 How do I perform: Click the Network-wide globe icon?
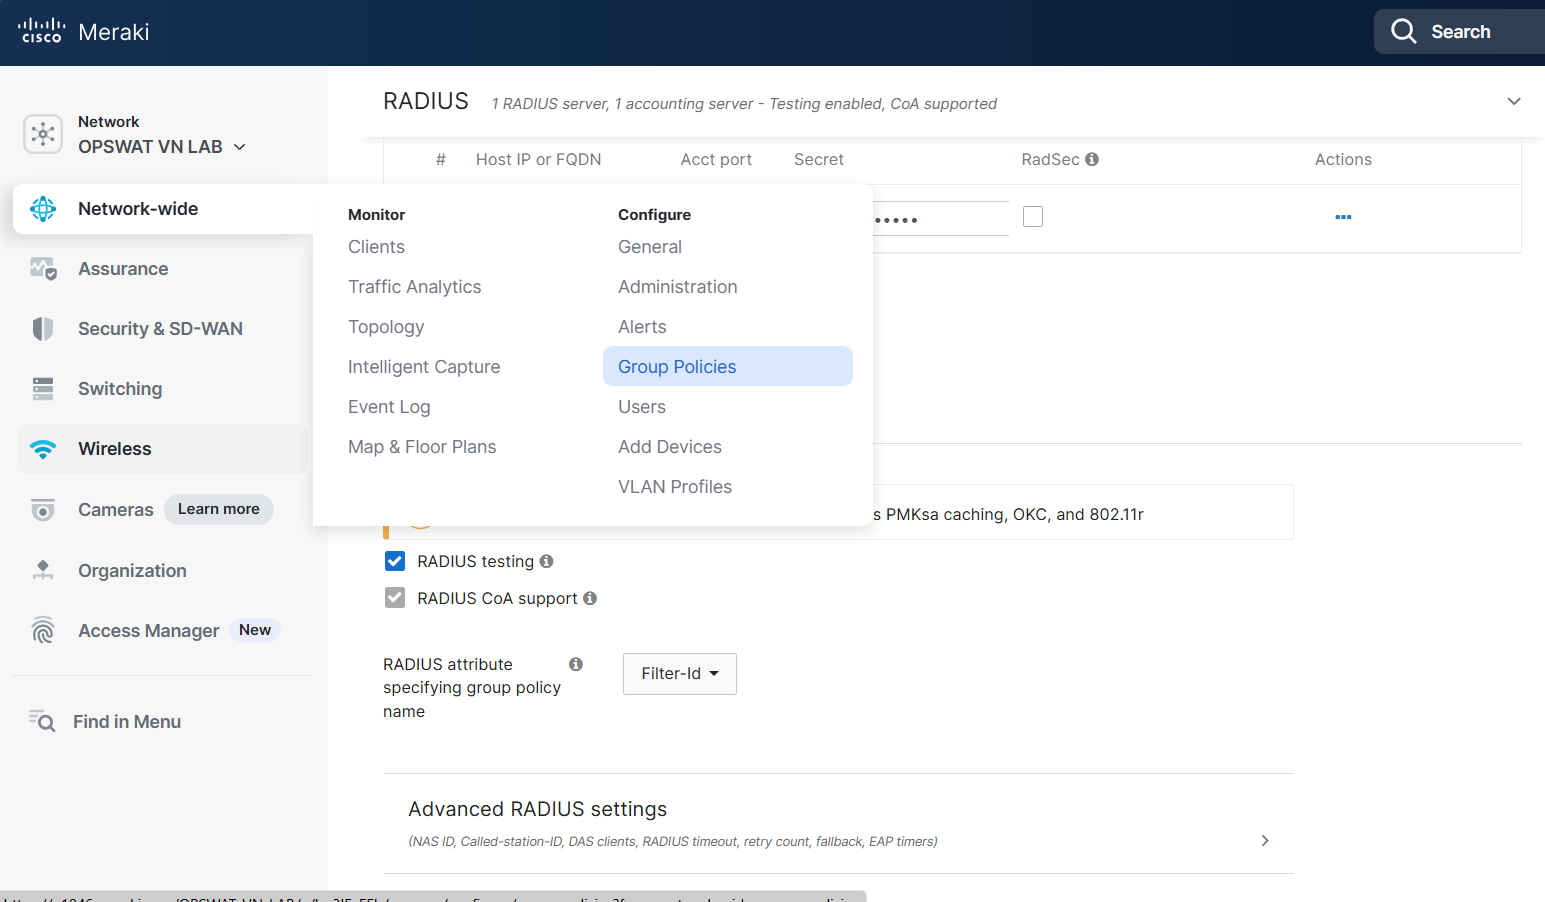pyautogui.click(x=43, y=209)
